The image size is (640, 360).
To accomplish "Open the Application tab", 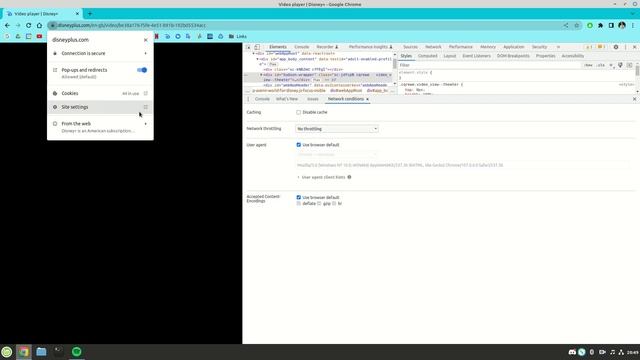I will (513, 47).
